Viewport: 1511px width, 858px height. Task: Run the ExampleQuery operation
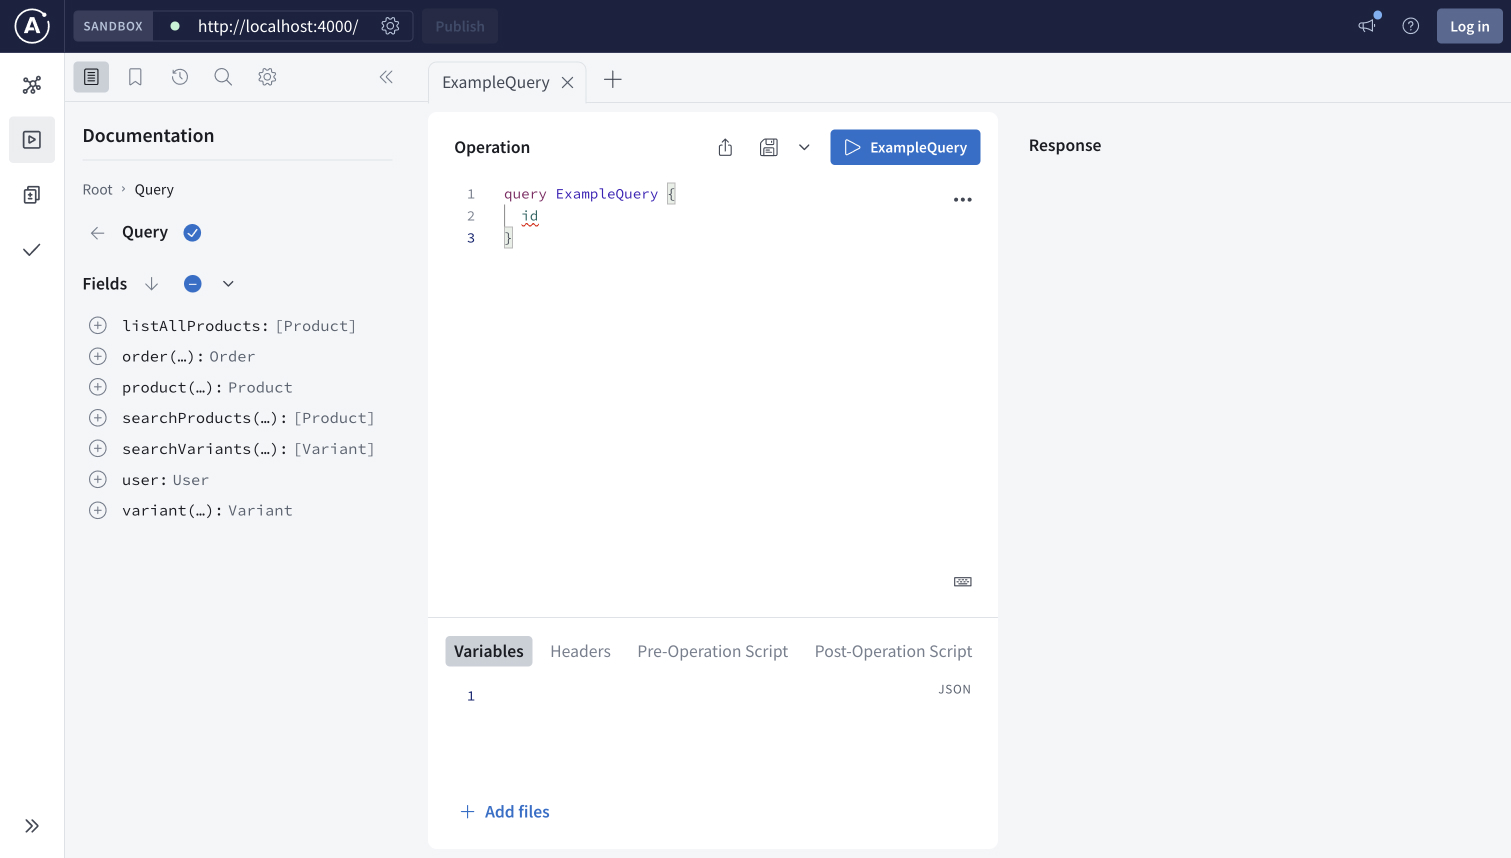coord(905,147)
